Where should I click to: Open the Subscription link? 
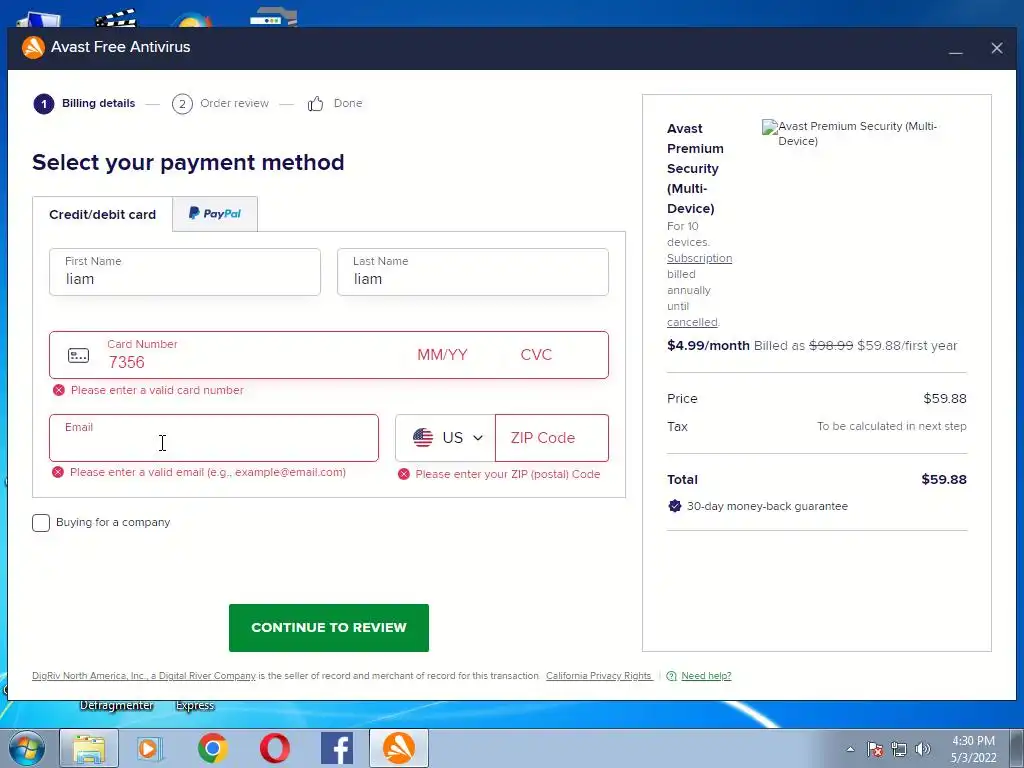pos(699,258)
